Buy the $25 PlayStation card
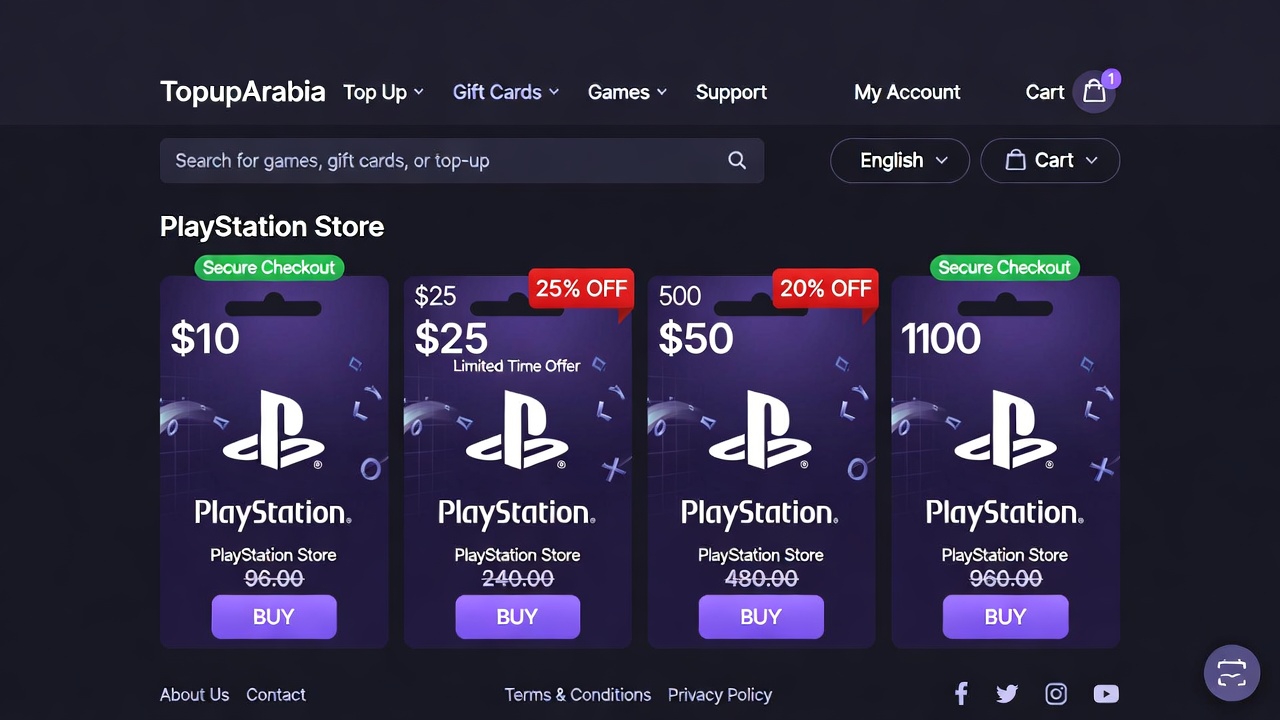Image resolution: width=1280 pixels, height=720 pixels. 517,617
